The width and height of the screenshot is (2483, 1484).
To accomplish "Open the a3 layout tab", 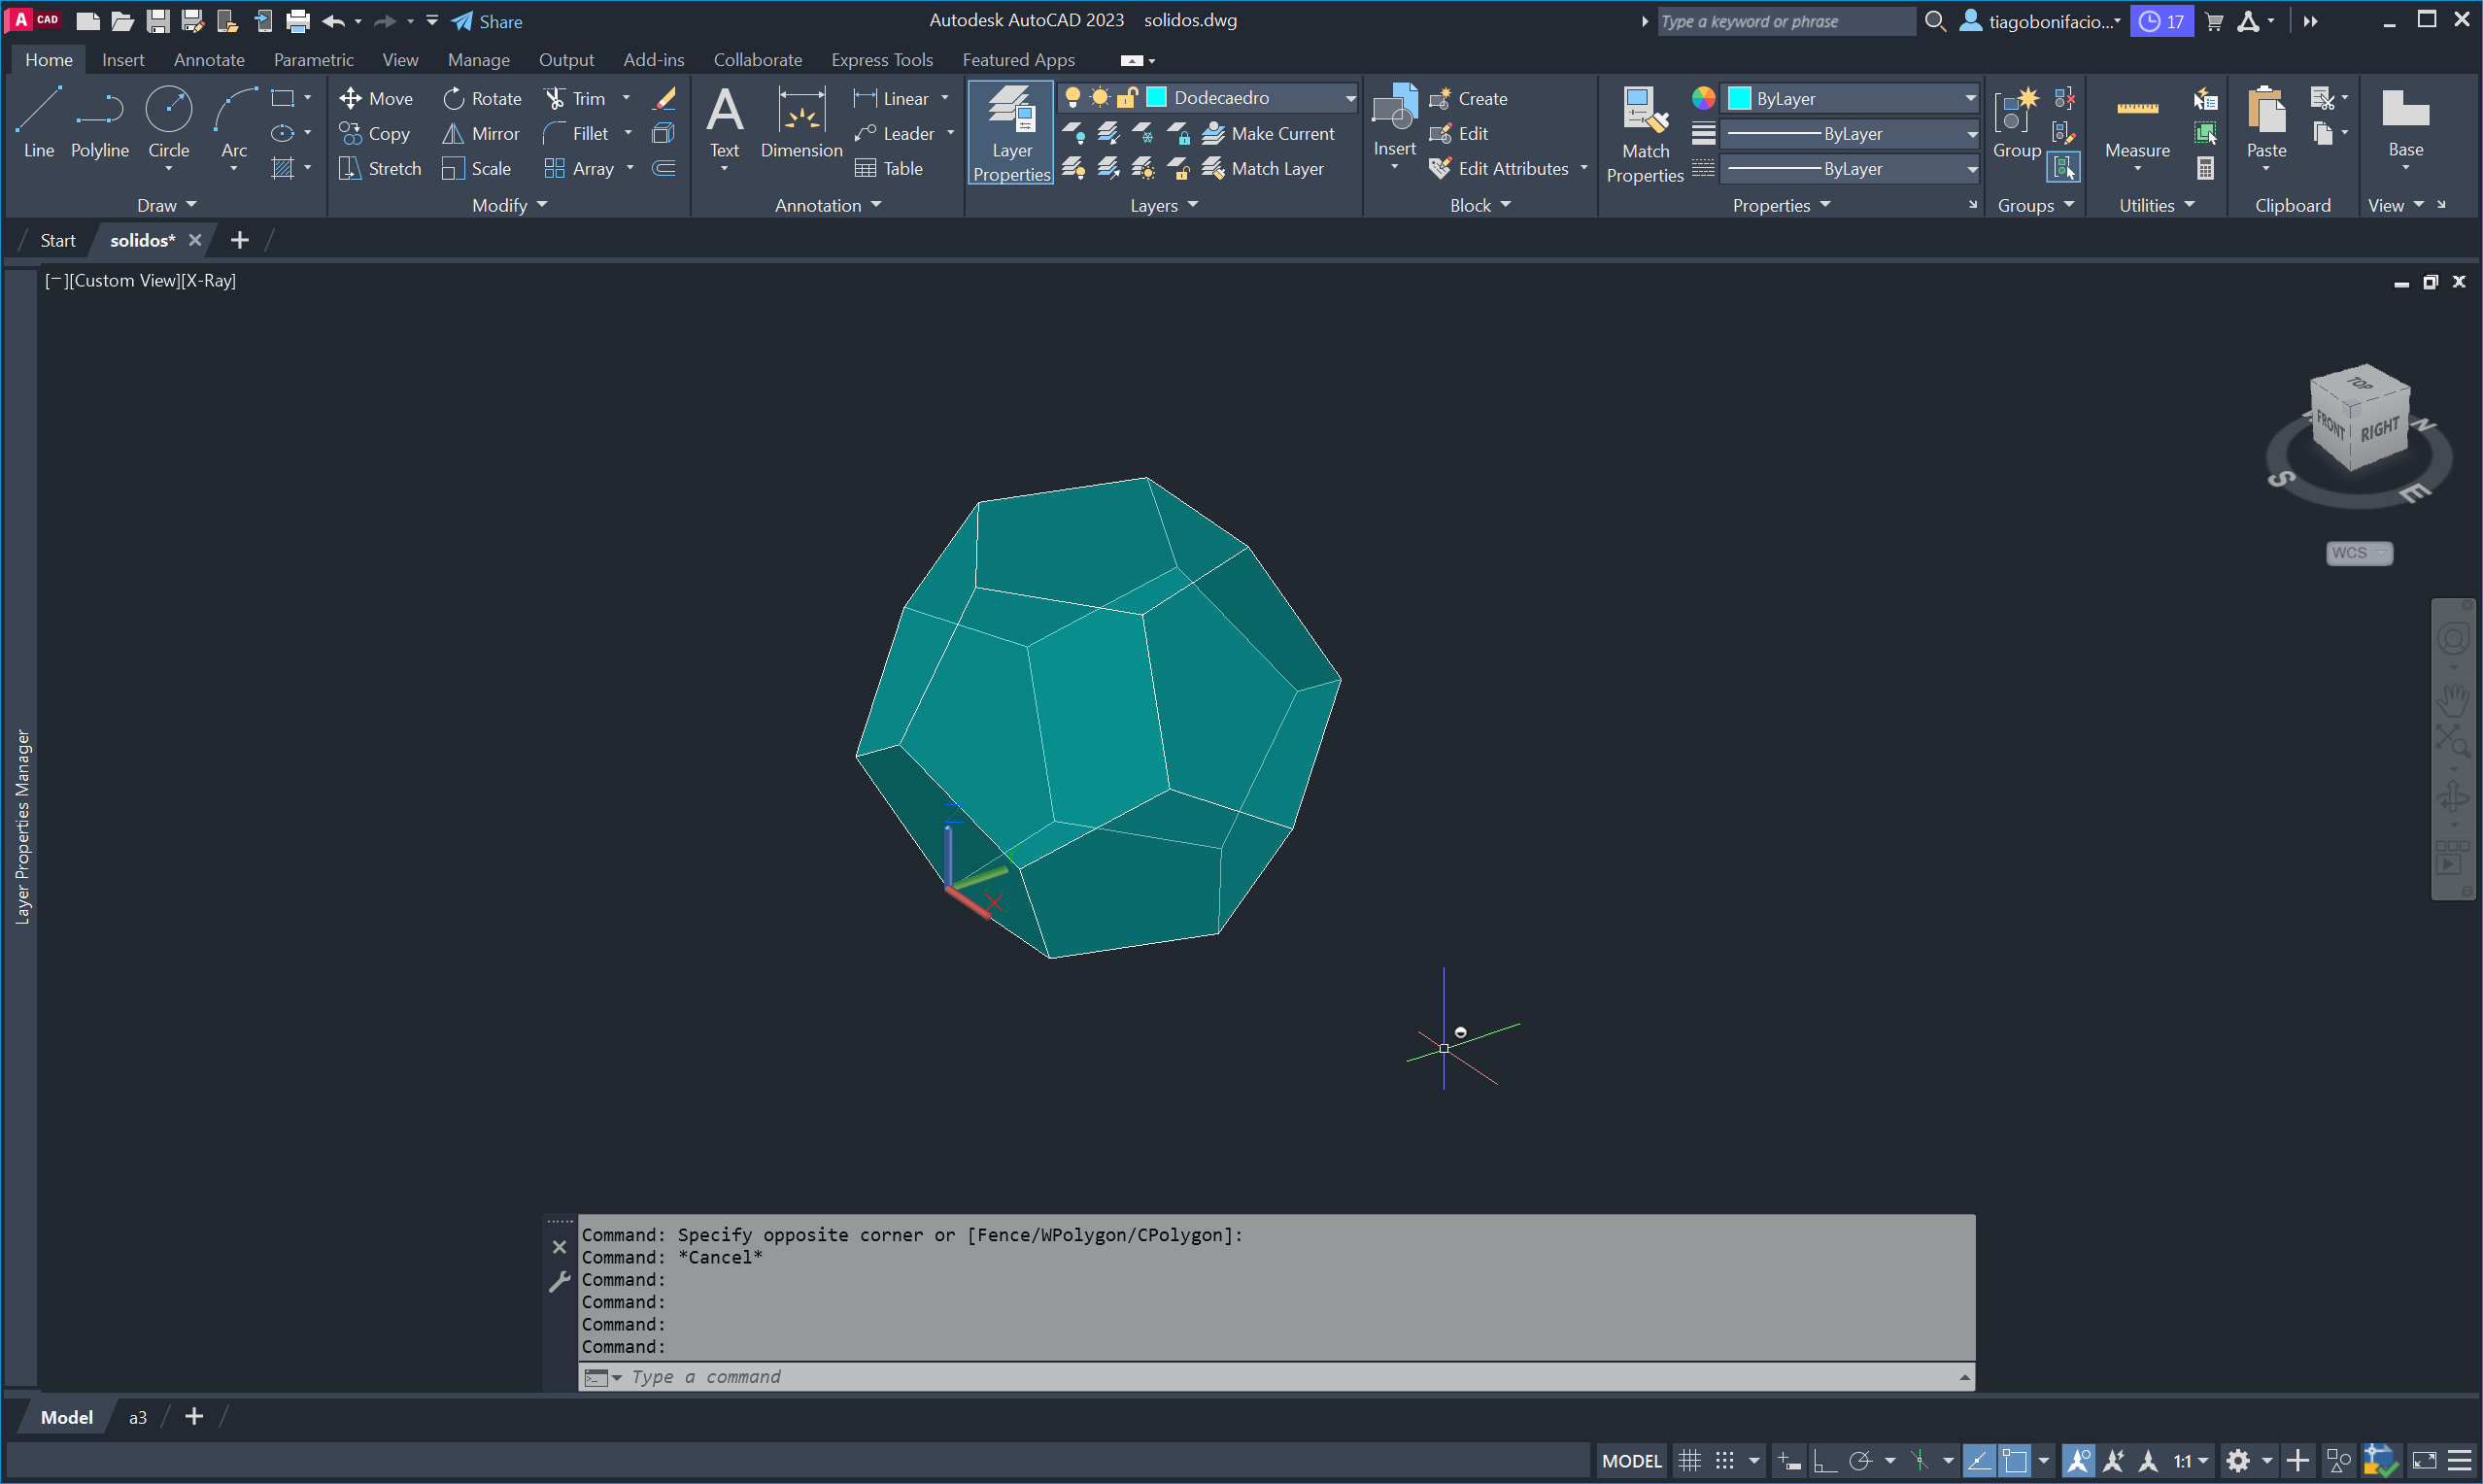I will 138,1417.
